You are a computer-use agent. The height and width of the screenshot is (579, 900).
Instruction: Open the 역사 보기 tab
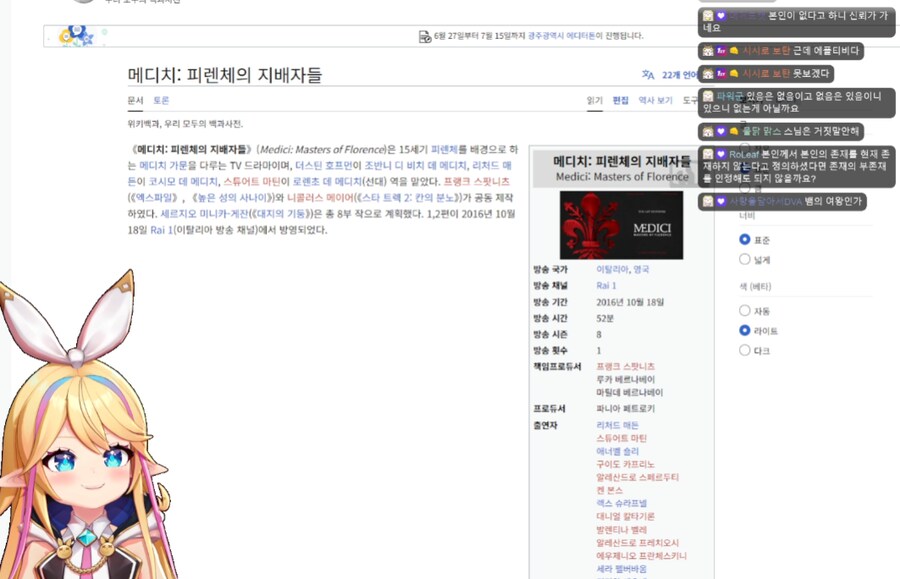pos(655,100)
